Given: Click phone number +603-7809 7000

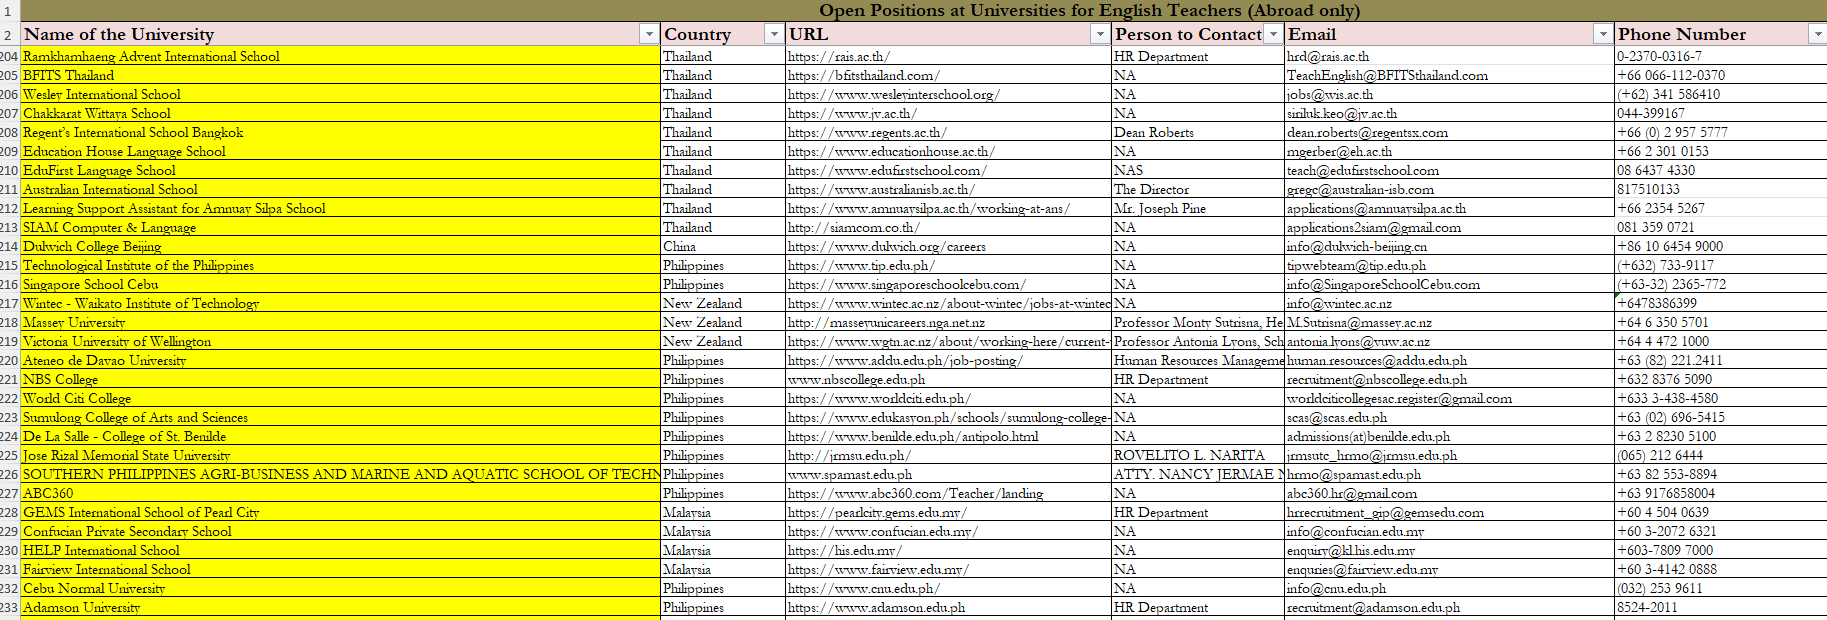Looking at the screenshot, I should click(x=1720, y=550).
